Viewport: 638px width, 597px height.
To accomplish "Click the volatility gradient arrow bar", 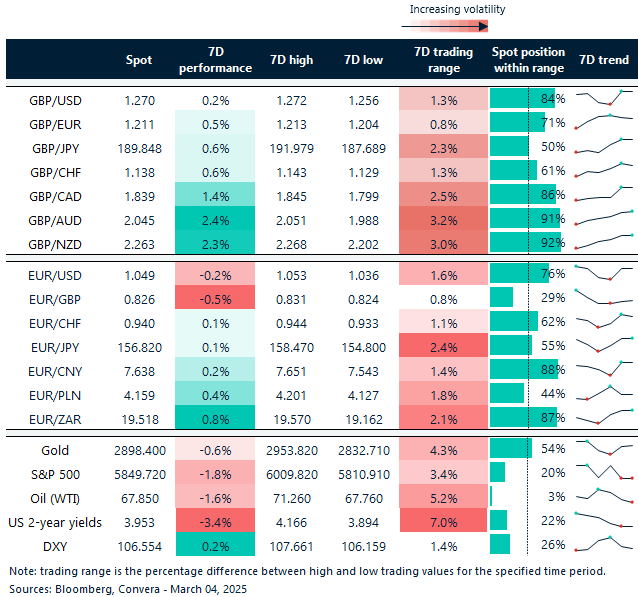I will 445,27.
